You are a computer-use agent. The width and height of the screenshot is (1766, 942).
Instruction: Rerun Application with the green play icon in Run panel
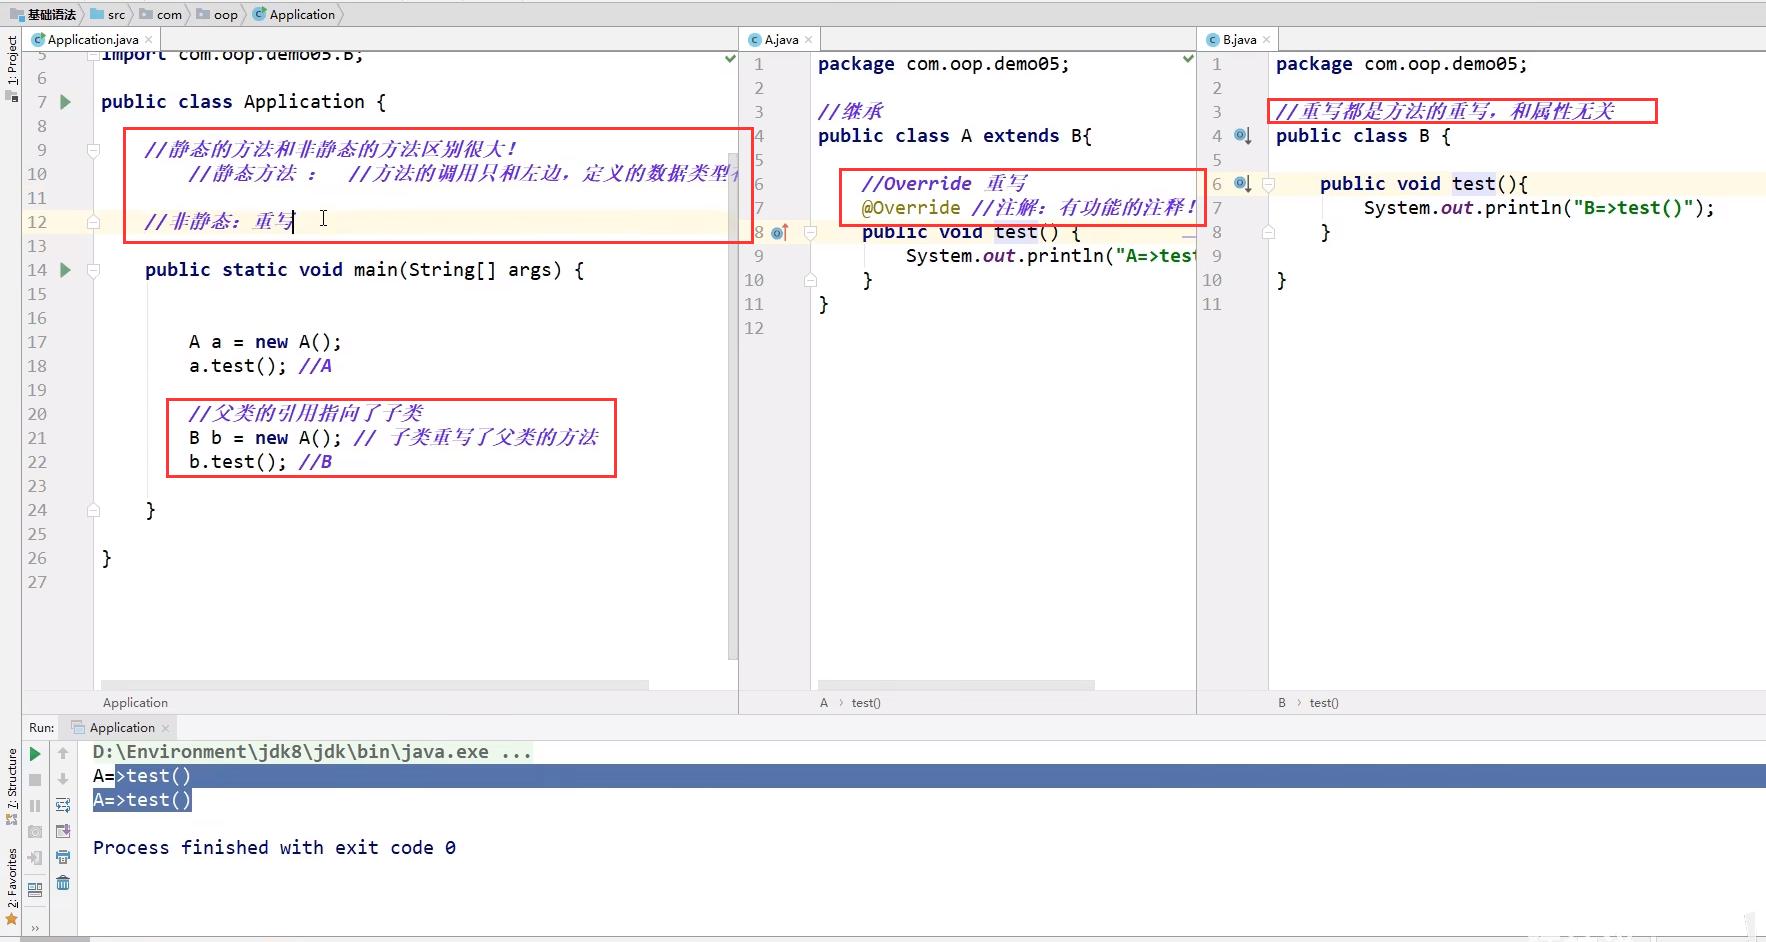[x=35, y=754]
